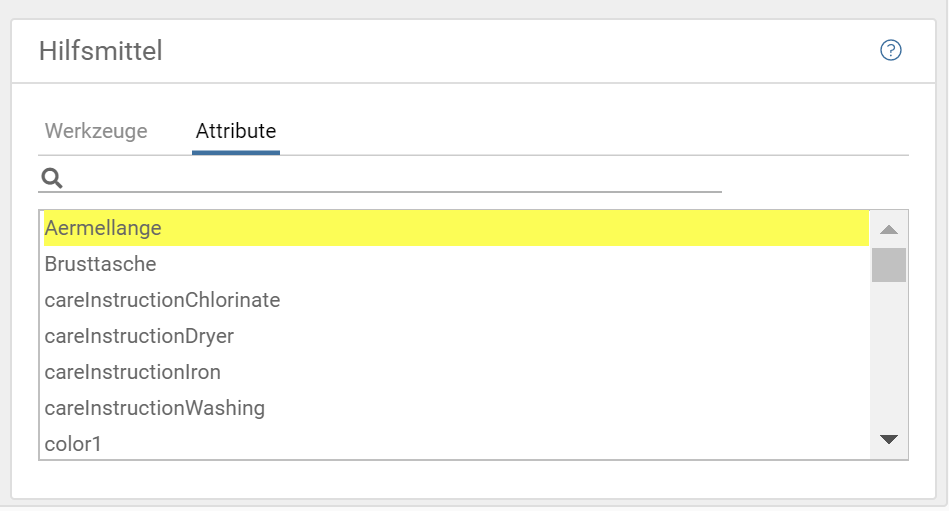Click the empty space right of the search field
The height and width of the screenshot is (511, 949).
(815, 178)
